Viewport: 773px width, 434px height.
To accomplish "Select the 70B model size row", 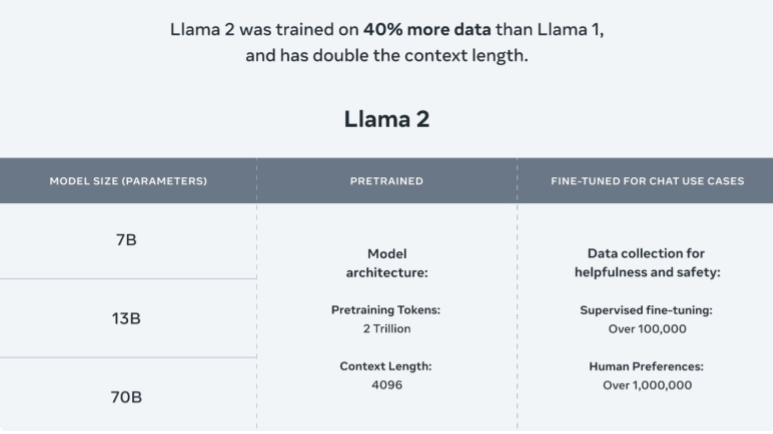I will [127, 397].
